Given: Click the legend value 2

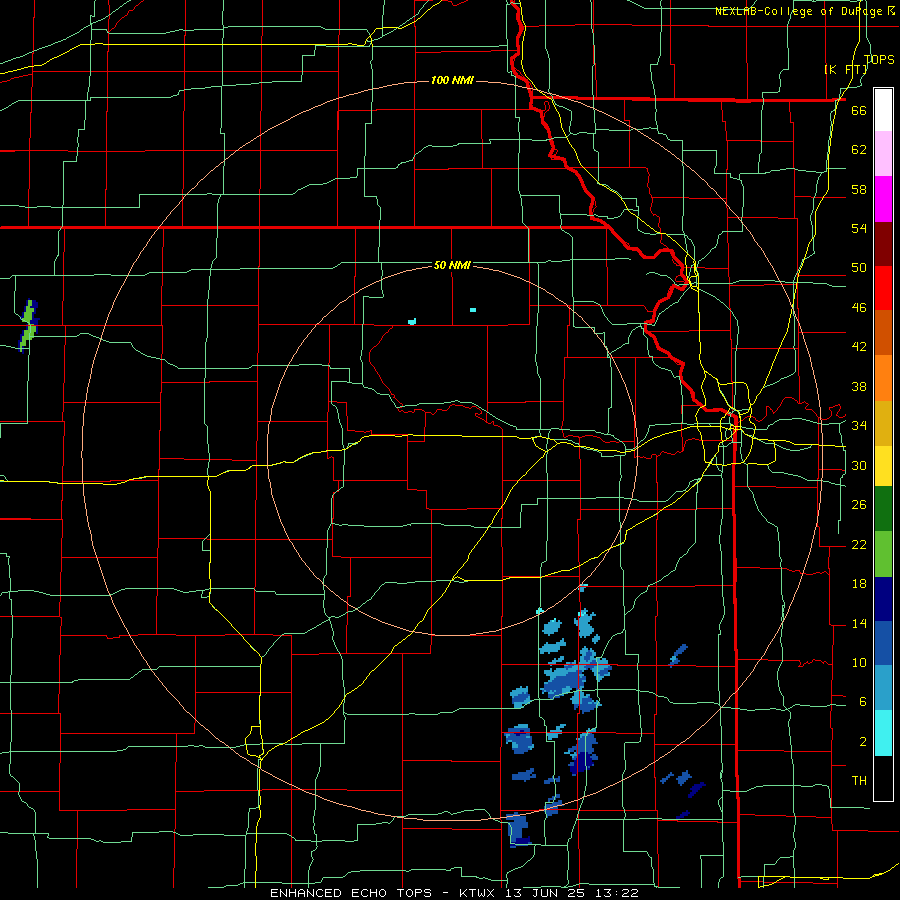Looking at the screenshot, I should (x=862, y=742).
